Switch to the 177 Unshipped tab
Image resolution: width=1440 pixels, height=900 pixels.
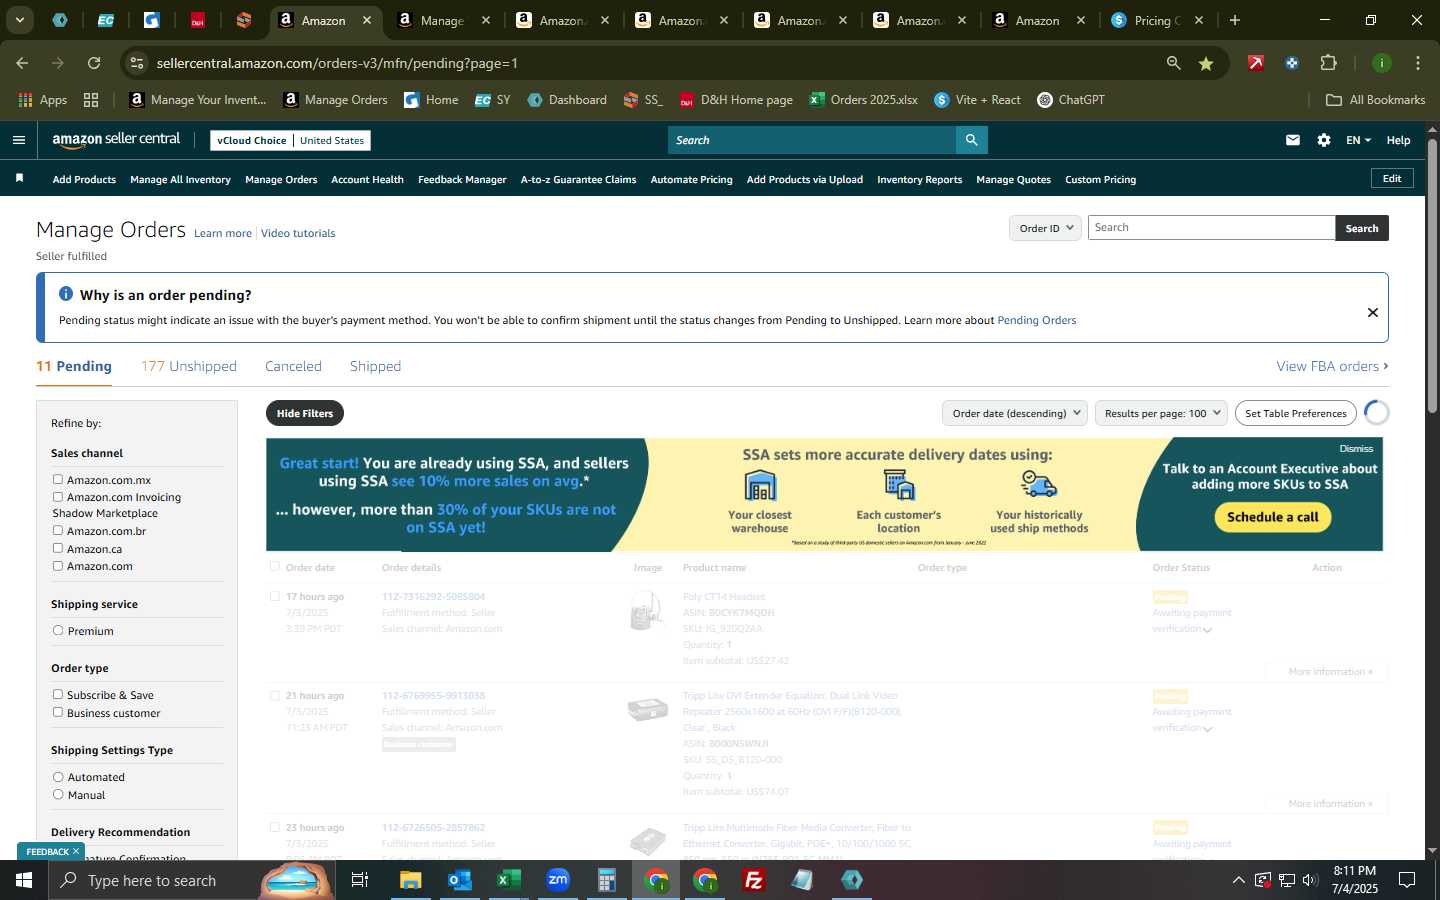point(189,366)
